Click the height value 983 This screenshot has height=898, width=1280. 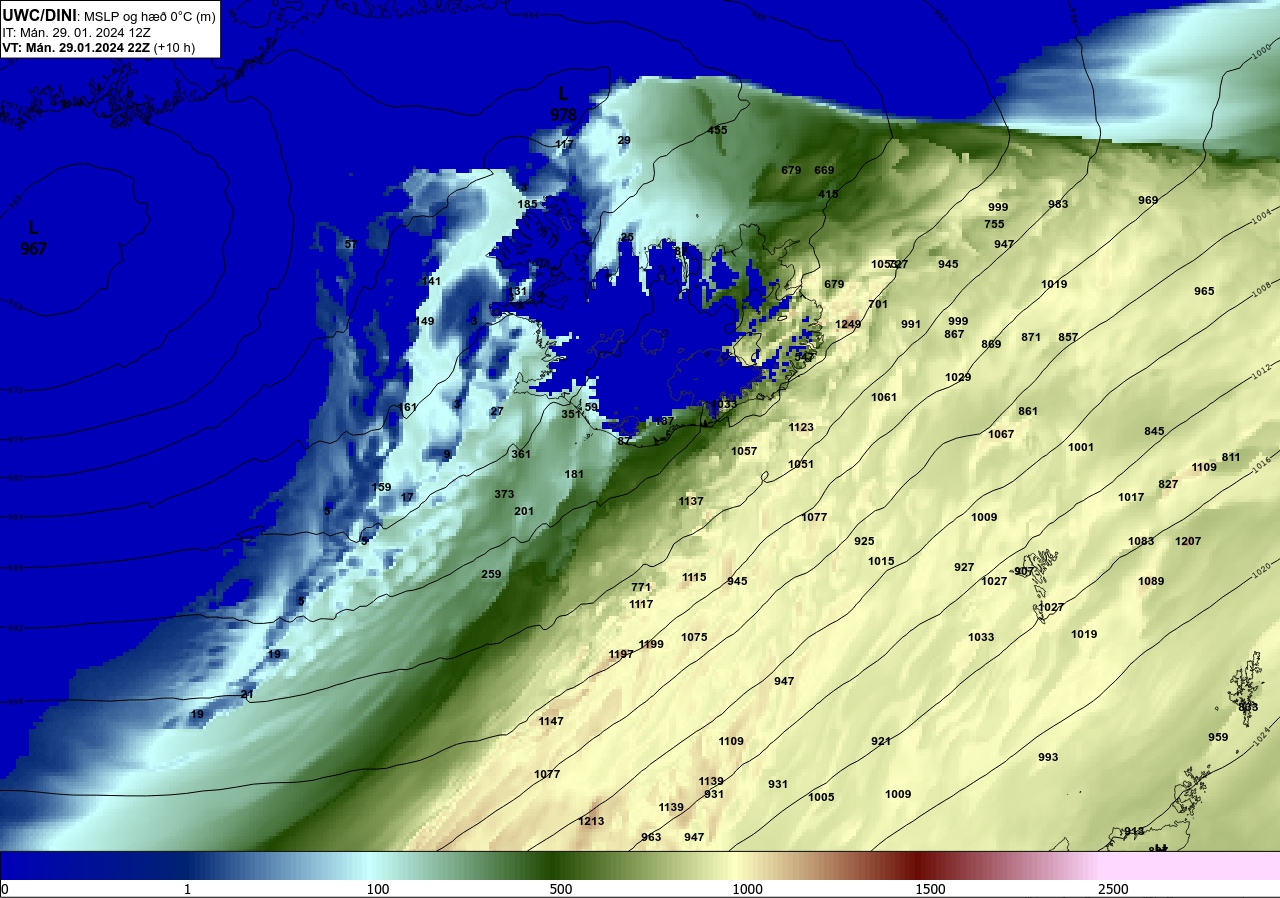coord(1058,204)
